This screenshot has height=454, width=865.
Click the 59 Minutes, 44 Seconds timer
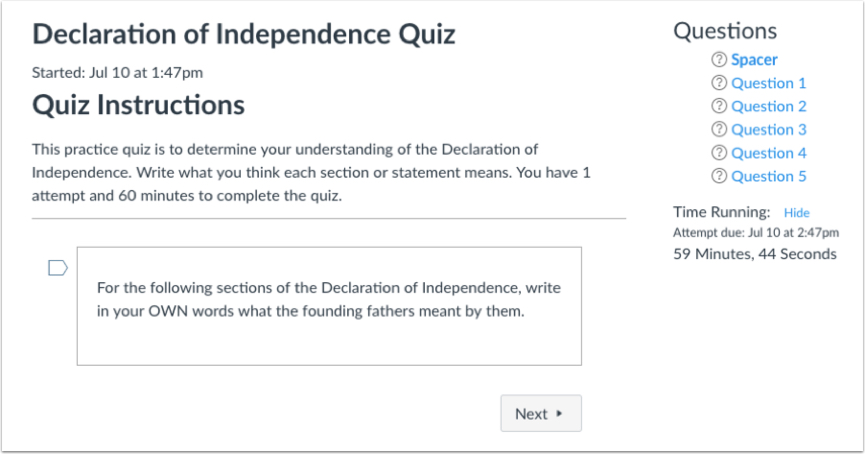pyautogui.click(x=755, y=254)
